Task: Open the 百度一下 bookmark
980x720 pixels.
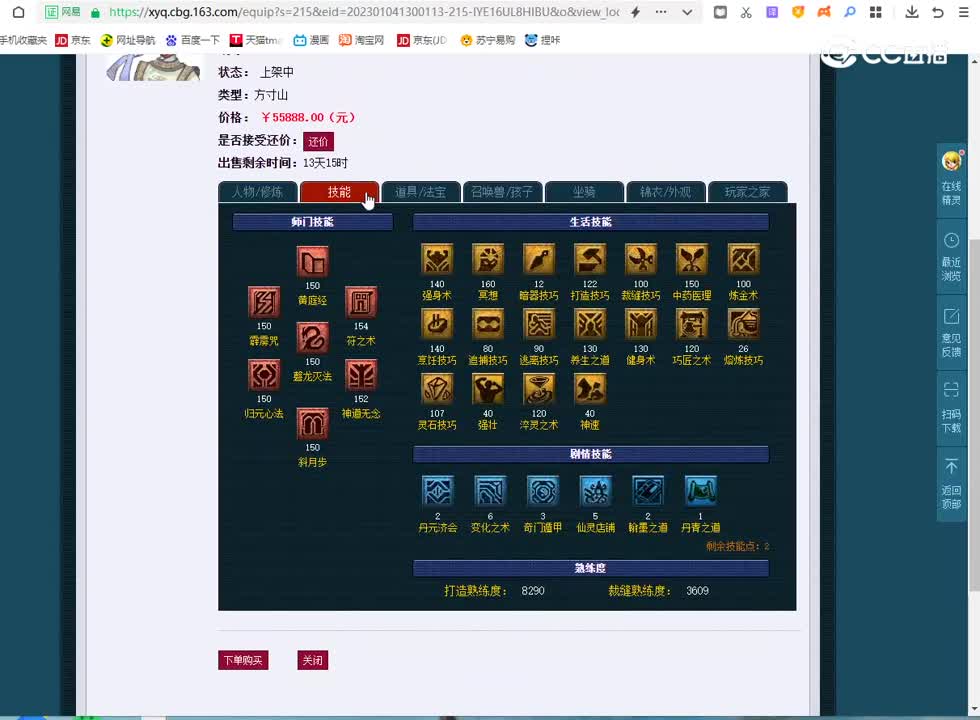Action: 192,40
